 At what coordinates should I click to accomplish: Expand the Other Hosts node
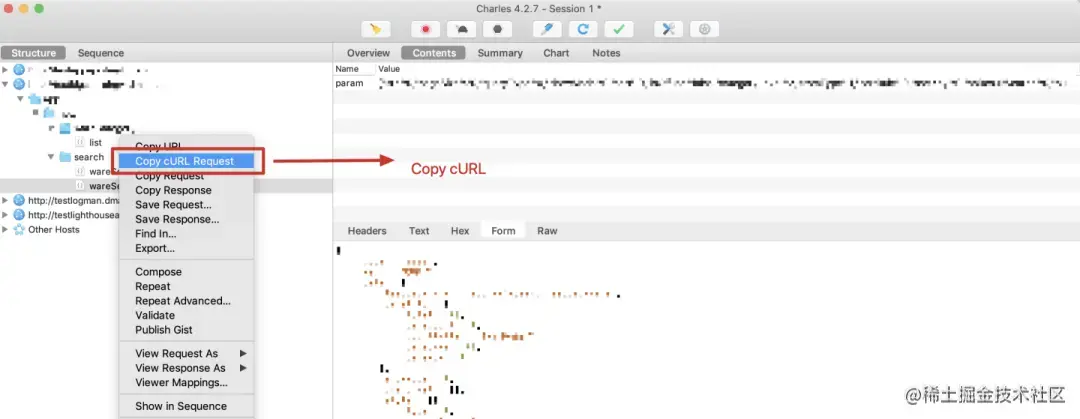tap(6, 229)
